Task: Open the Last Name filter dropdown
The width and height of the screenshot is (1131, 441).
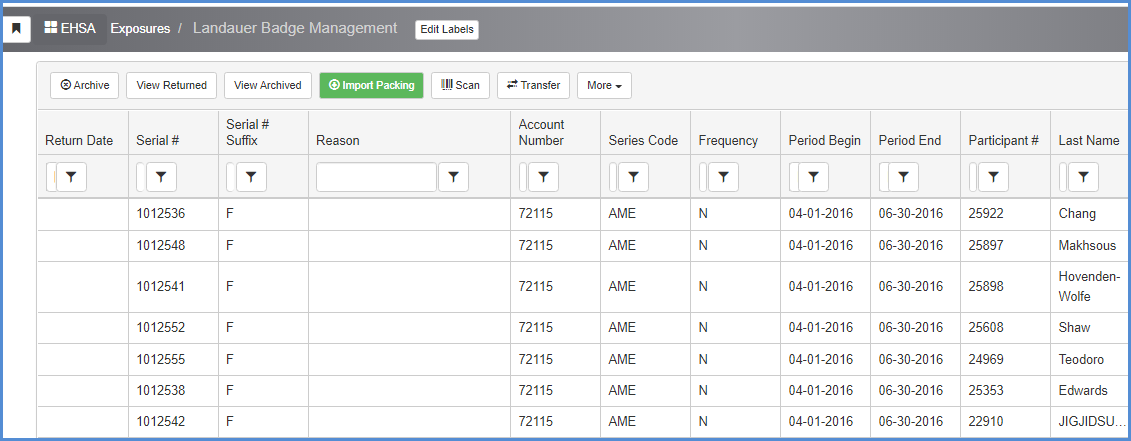Action: [1083, 177]
